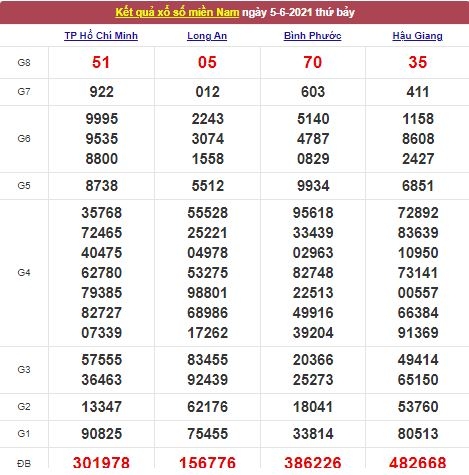Click G5 number 9934

[x=313, y=186]
